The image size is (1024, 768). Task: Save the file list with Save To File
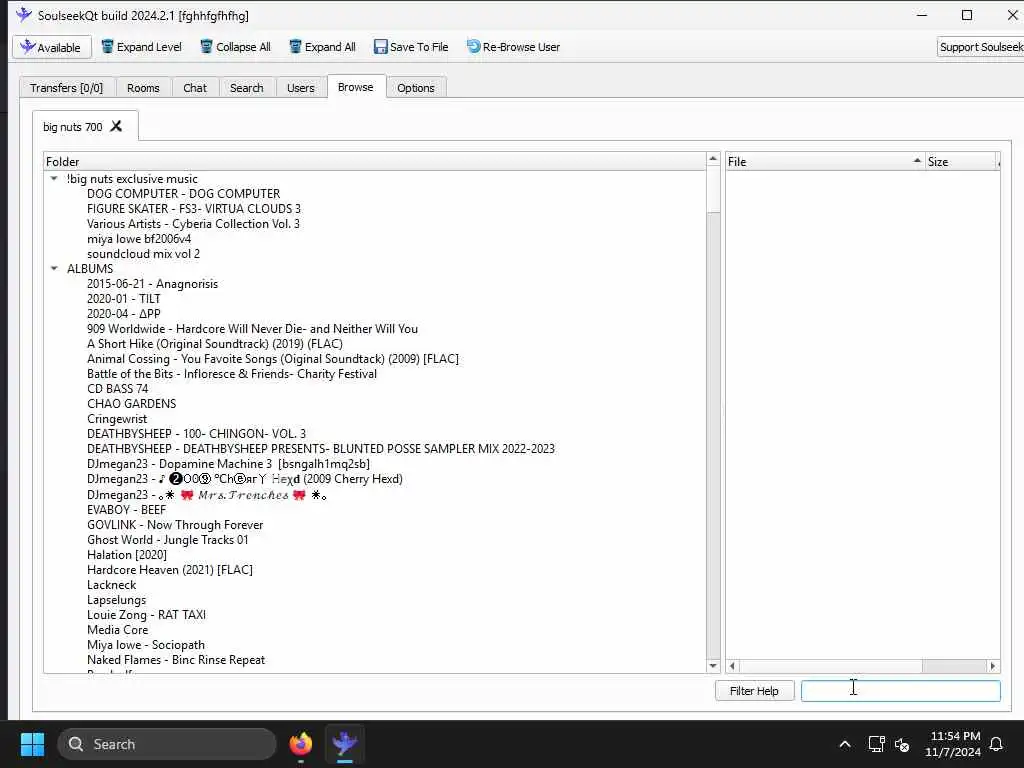pos(411,47)
